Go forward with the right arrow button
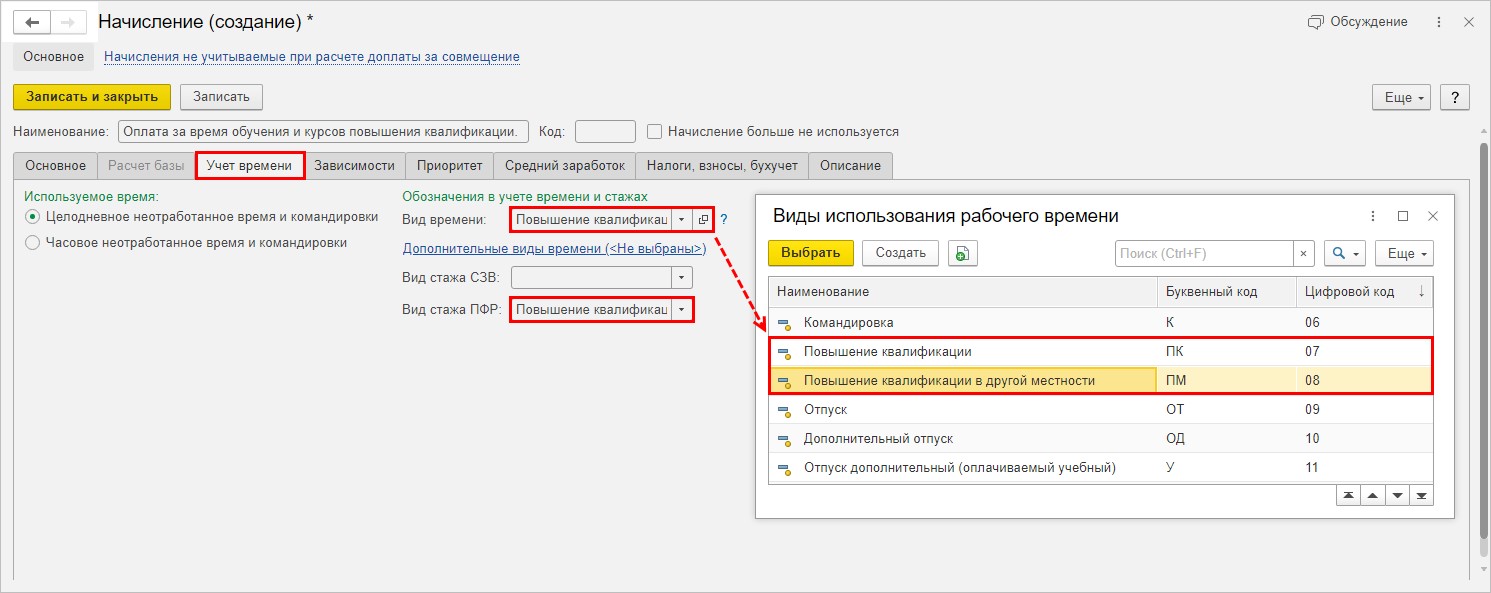The image size is (1491, 593). 68,22
